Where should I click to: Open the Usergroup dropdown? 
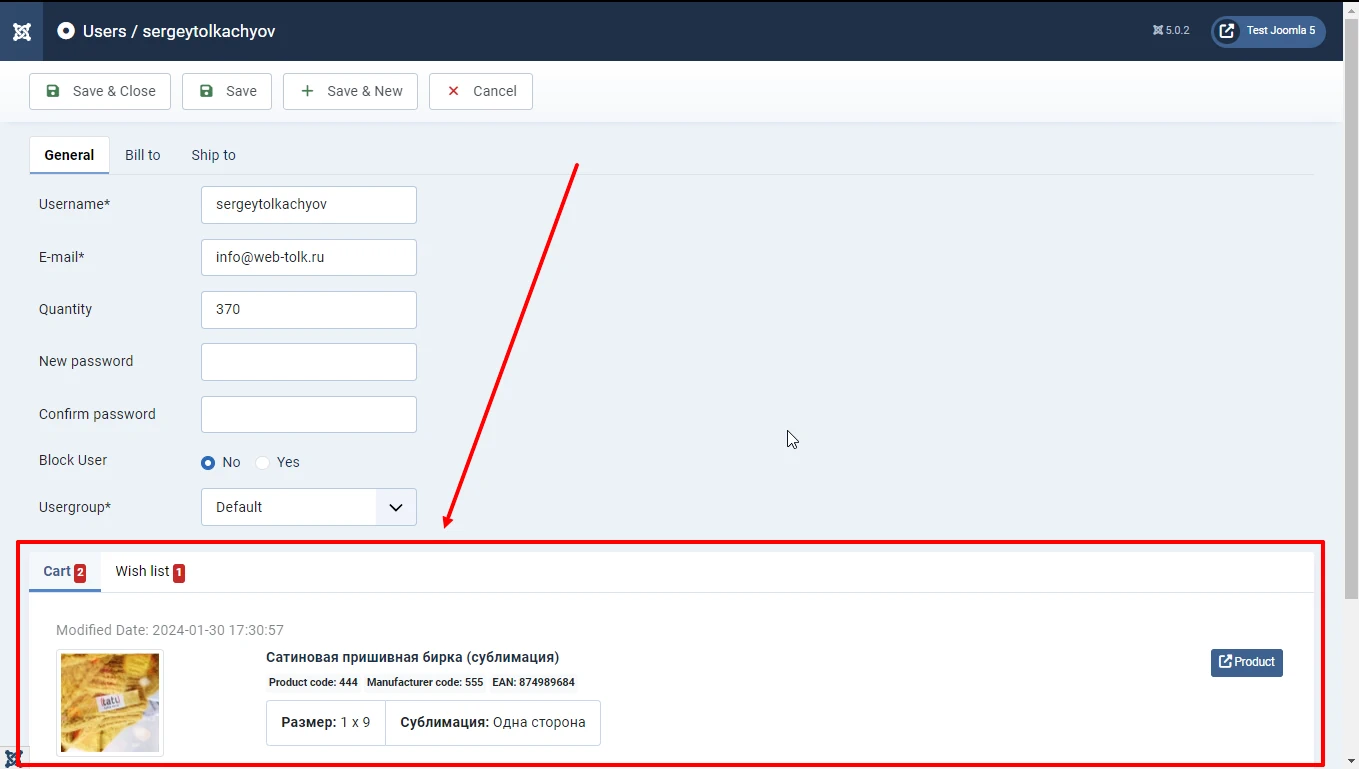[309, 507]
